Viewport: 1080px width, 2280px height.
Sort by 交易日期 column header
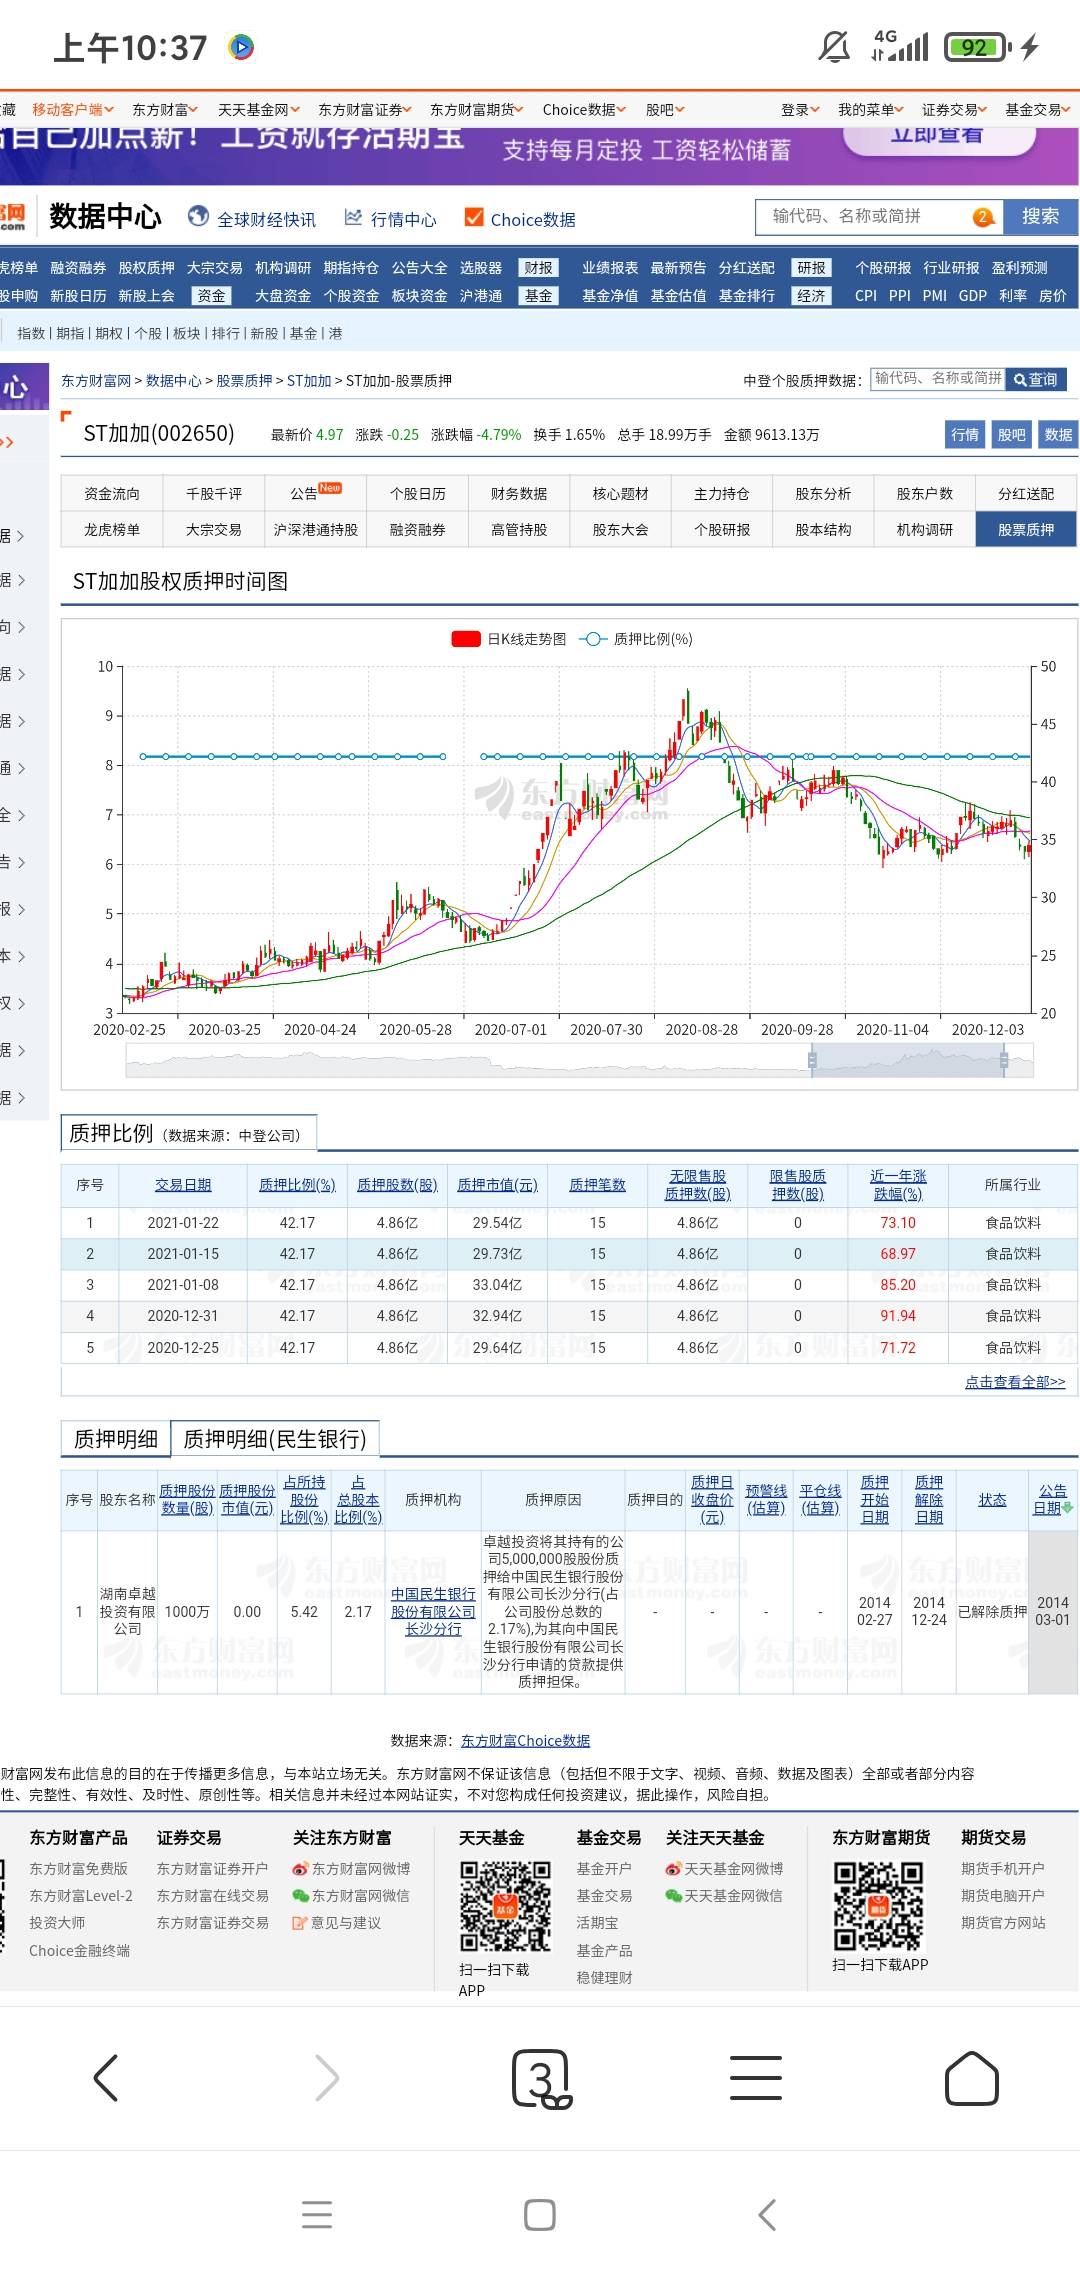click(x=183, y=1185)
